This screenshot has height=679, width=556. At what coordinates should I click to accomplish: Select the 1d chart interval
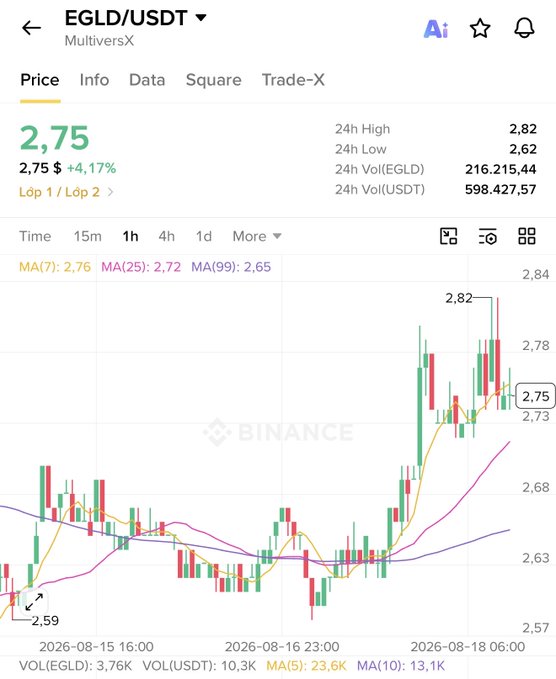click(x=204, y=236)
